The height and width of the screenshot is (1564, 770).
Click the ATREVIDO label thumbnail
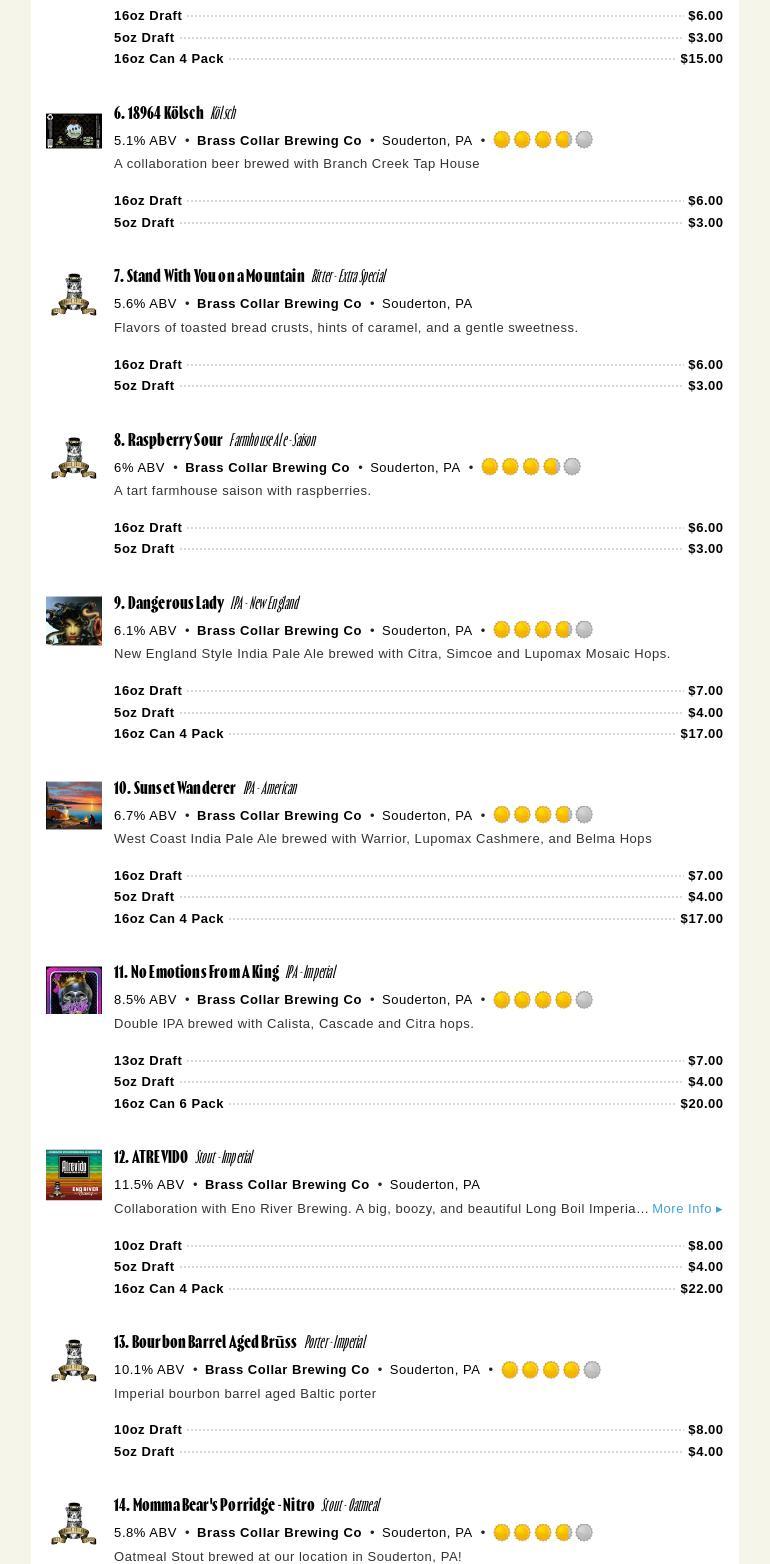[x=74, y=1175]
